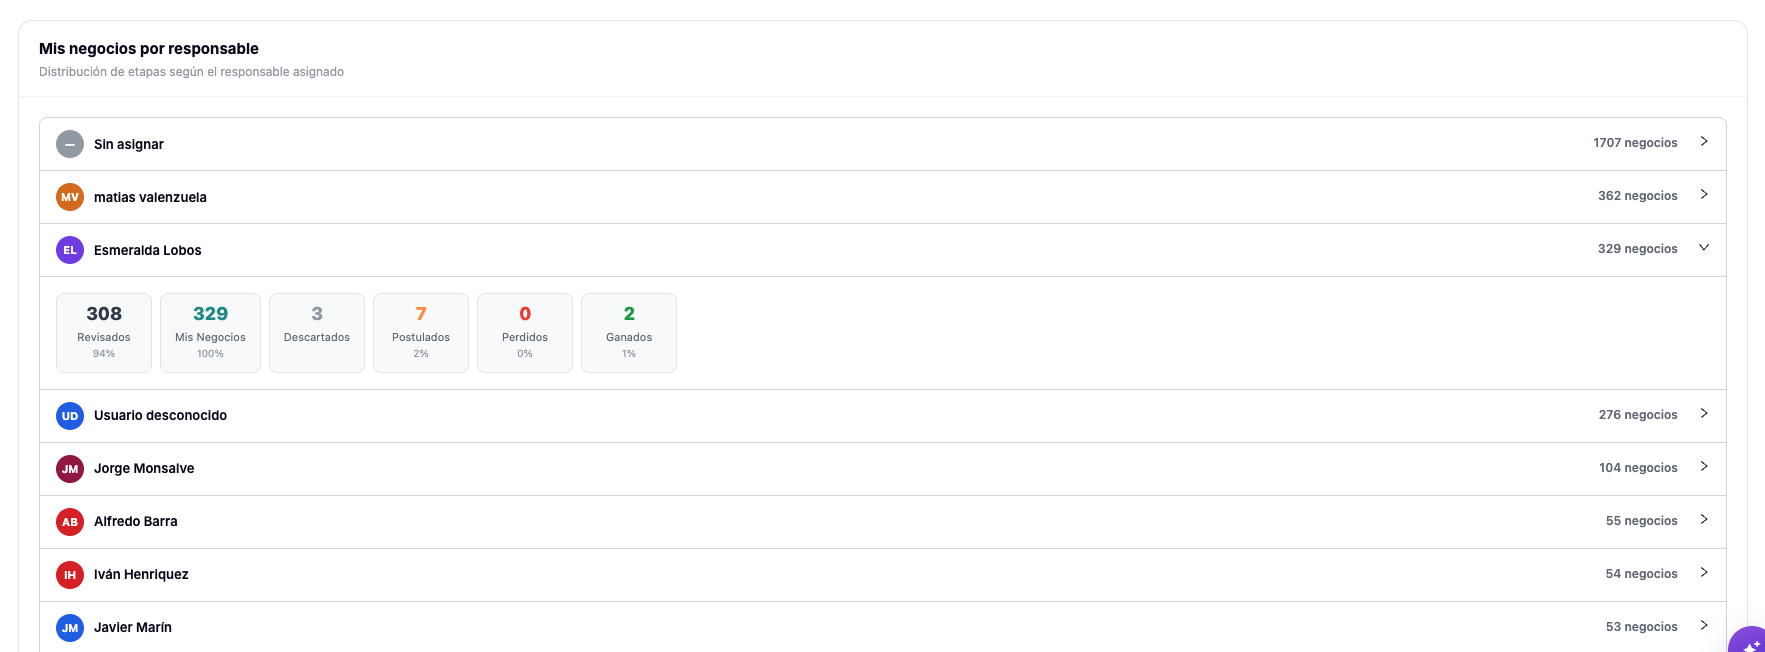Click Javier Marín's blue JM avatar

70,628
